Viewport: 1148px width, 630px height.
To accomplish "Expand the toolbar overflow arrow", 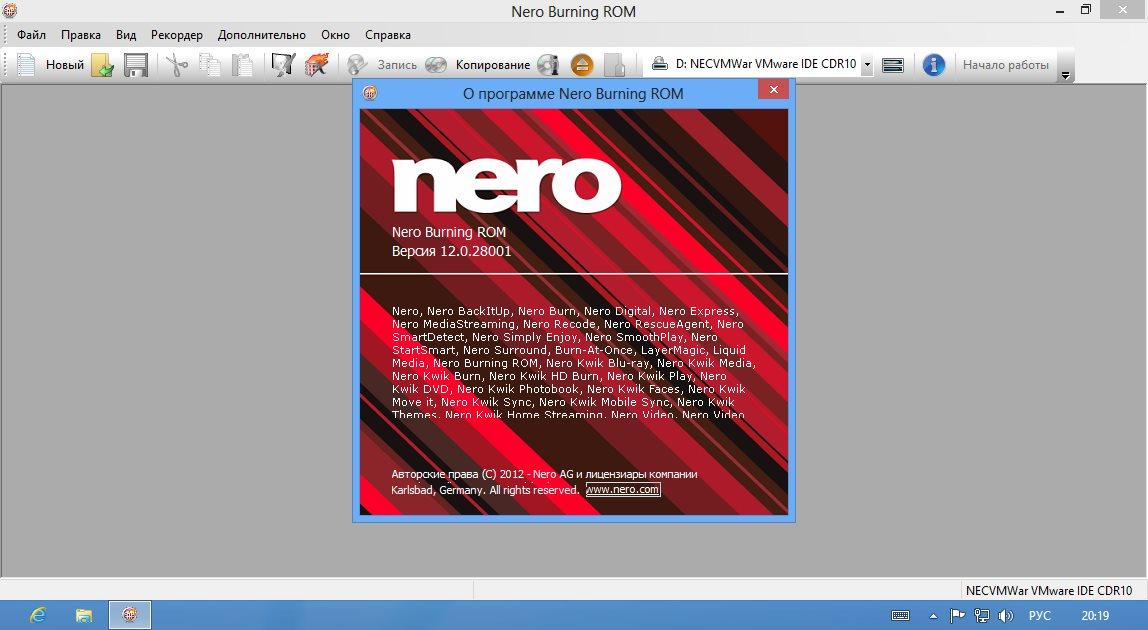I will [x=1066, y=74].
